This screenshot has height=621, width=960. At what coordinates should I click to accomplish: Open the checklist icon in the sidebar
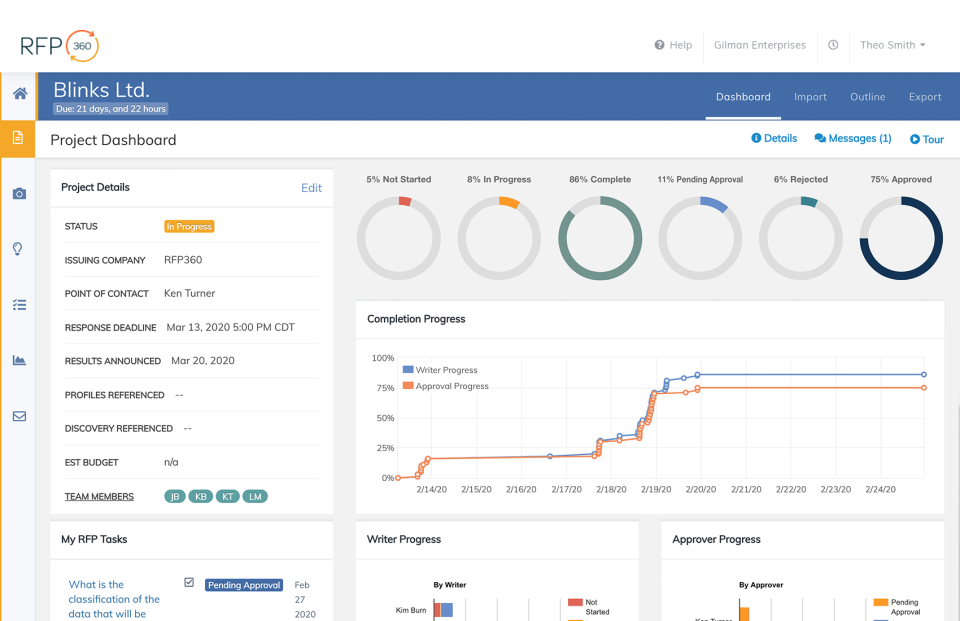point(18,304)
